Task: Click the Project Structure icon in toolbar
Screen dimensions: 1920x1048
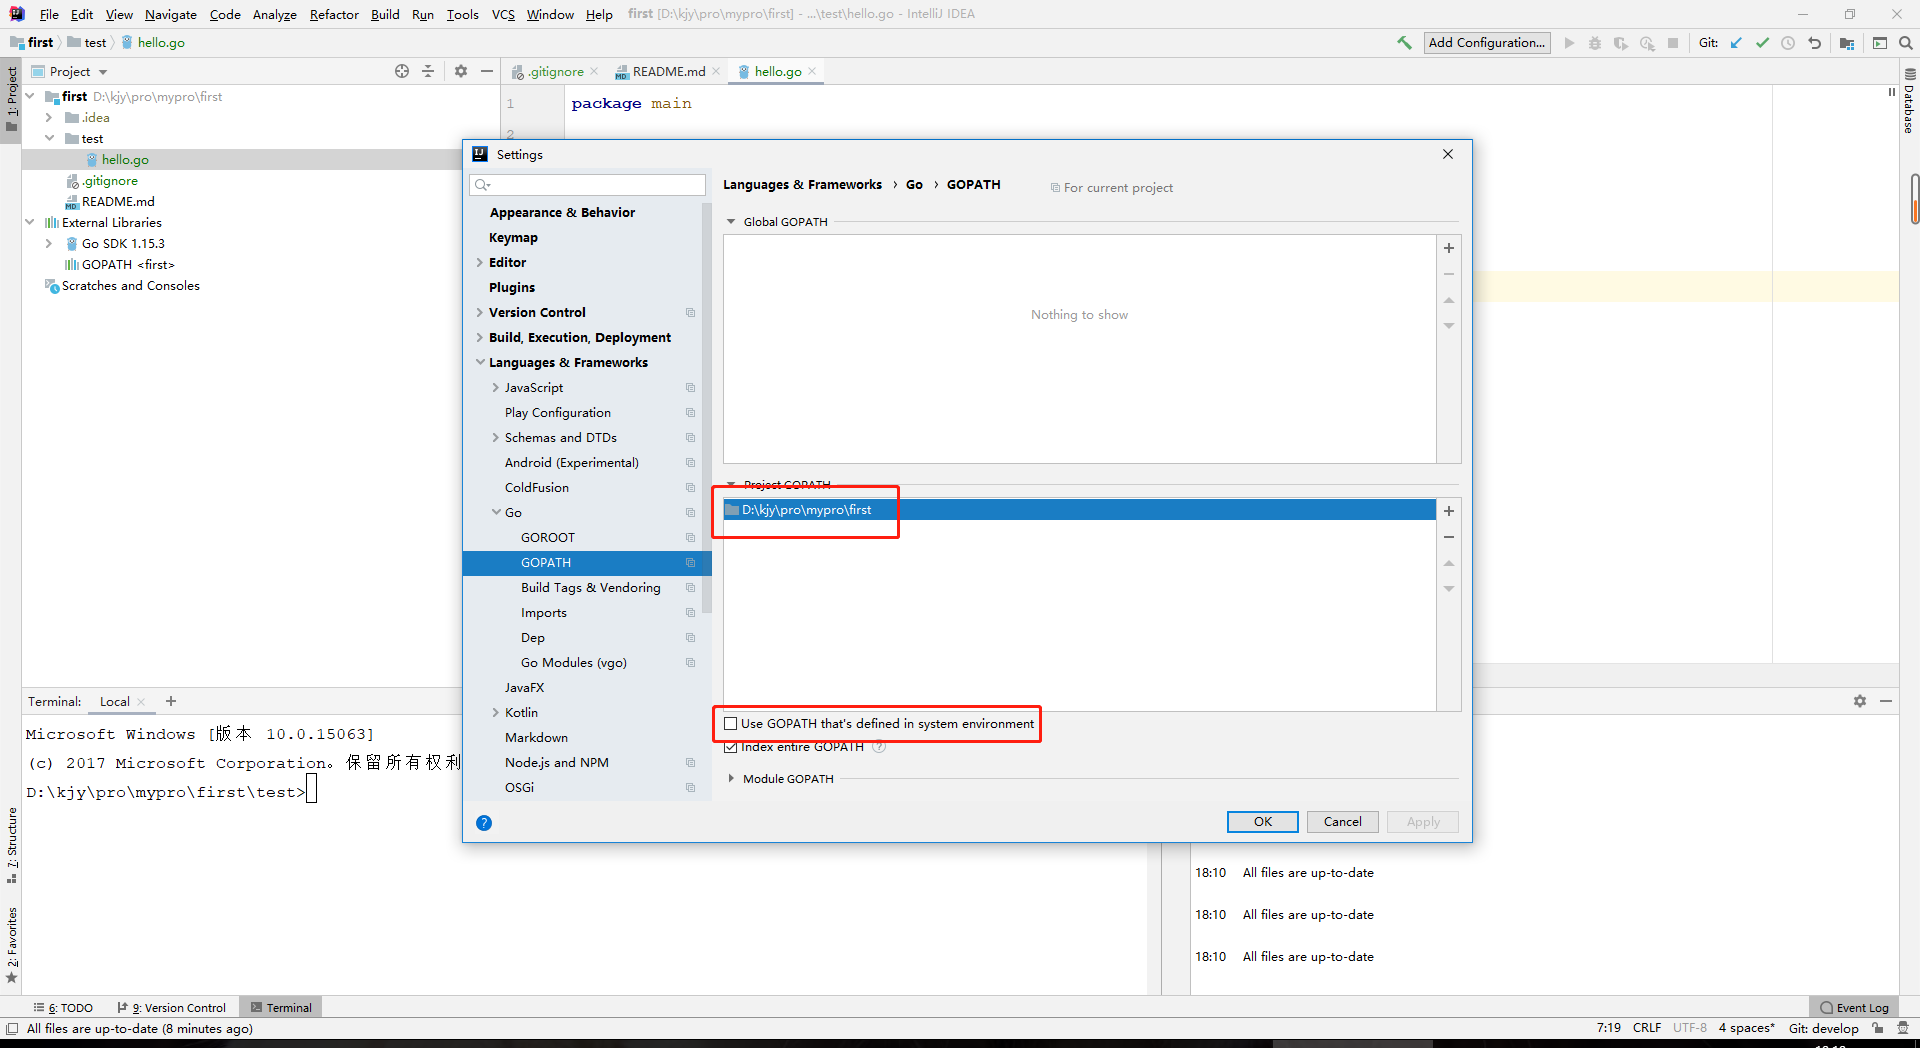Action: (x=1847, y=43)
